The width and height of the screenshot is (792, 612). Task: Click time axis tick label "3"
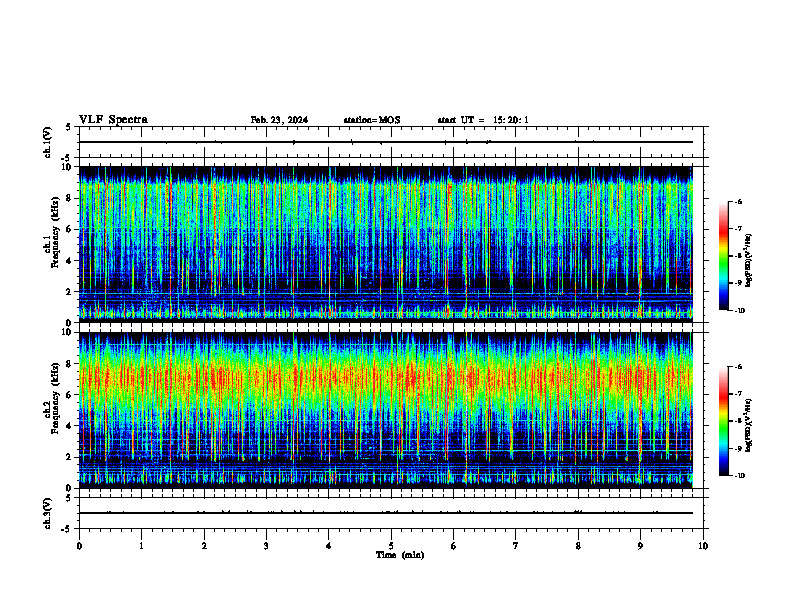(x=266, y=546)
